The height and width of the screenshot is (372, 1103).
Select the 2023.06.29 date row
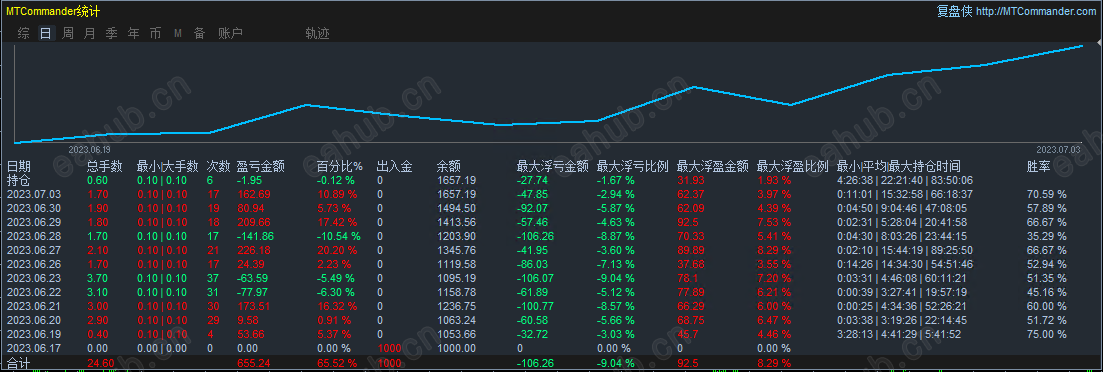point(34,222)
